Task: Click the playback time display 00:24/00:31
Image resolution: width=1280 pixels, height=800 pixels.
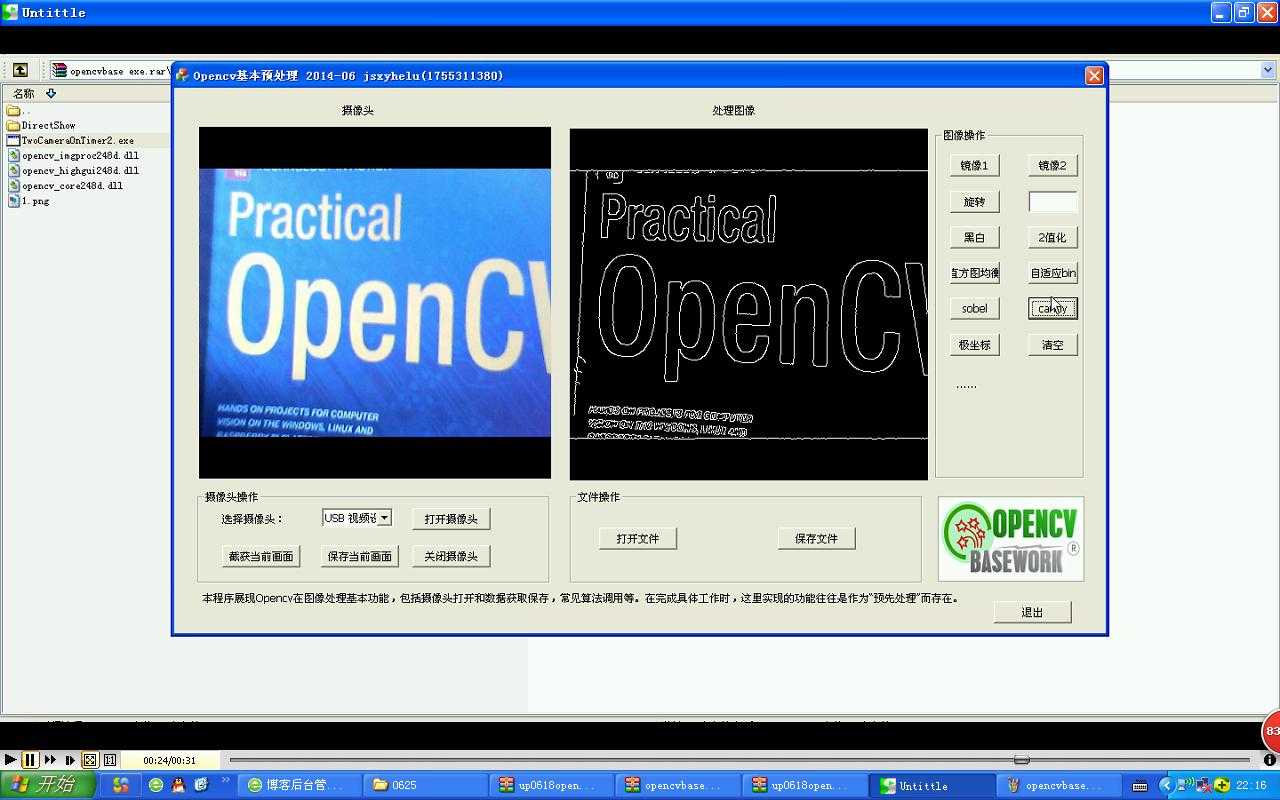Action: click(x=168, y=760)
